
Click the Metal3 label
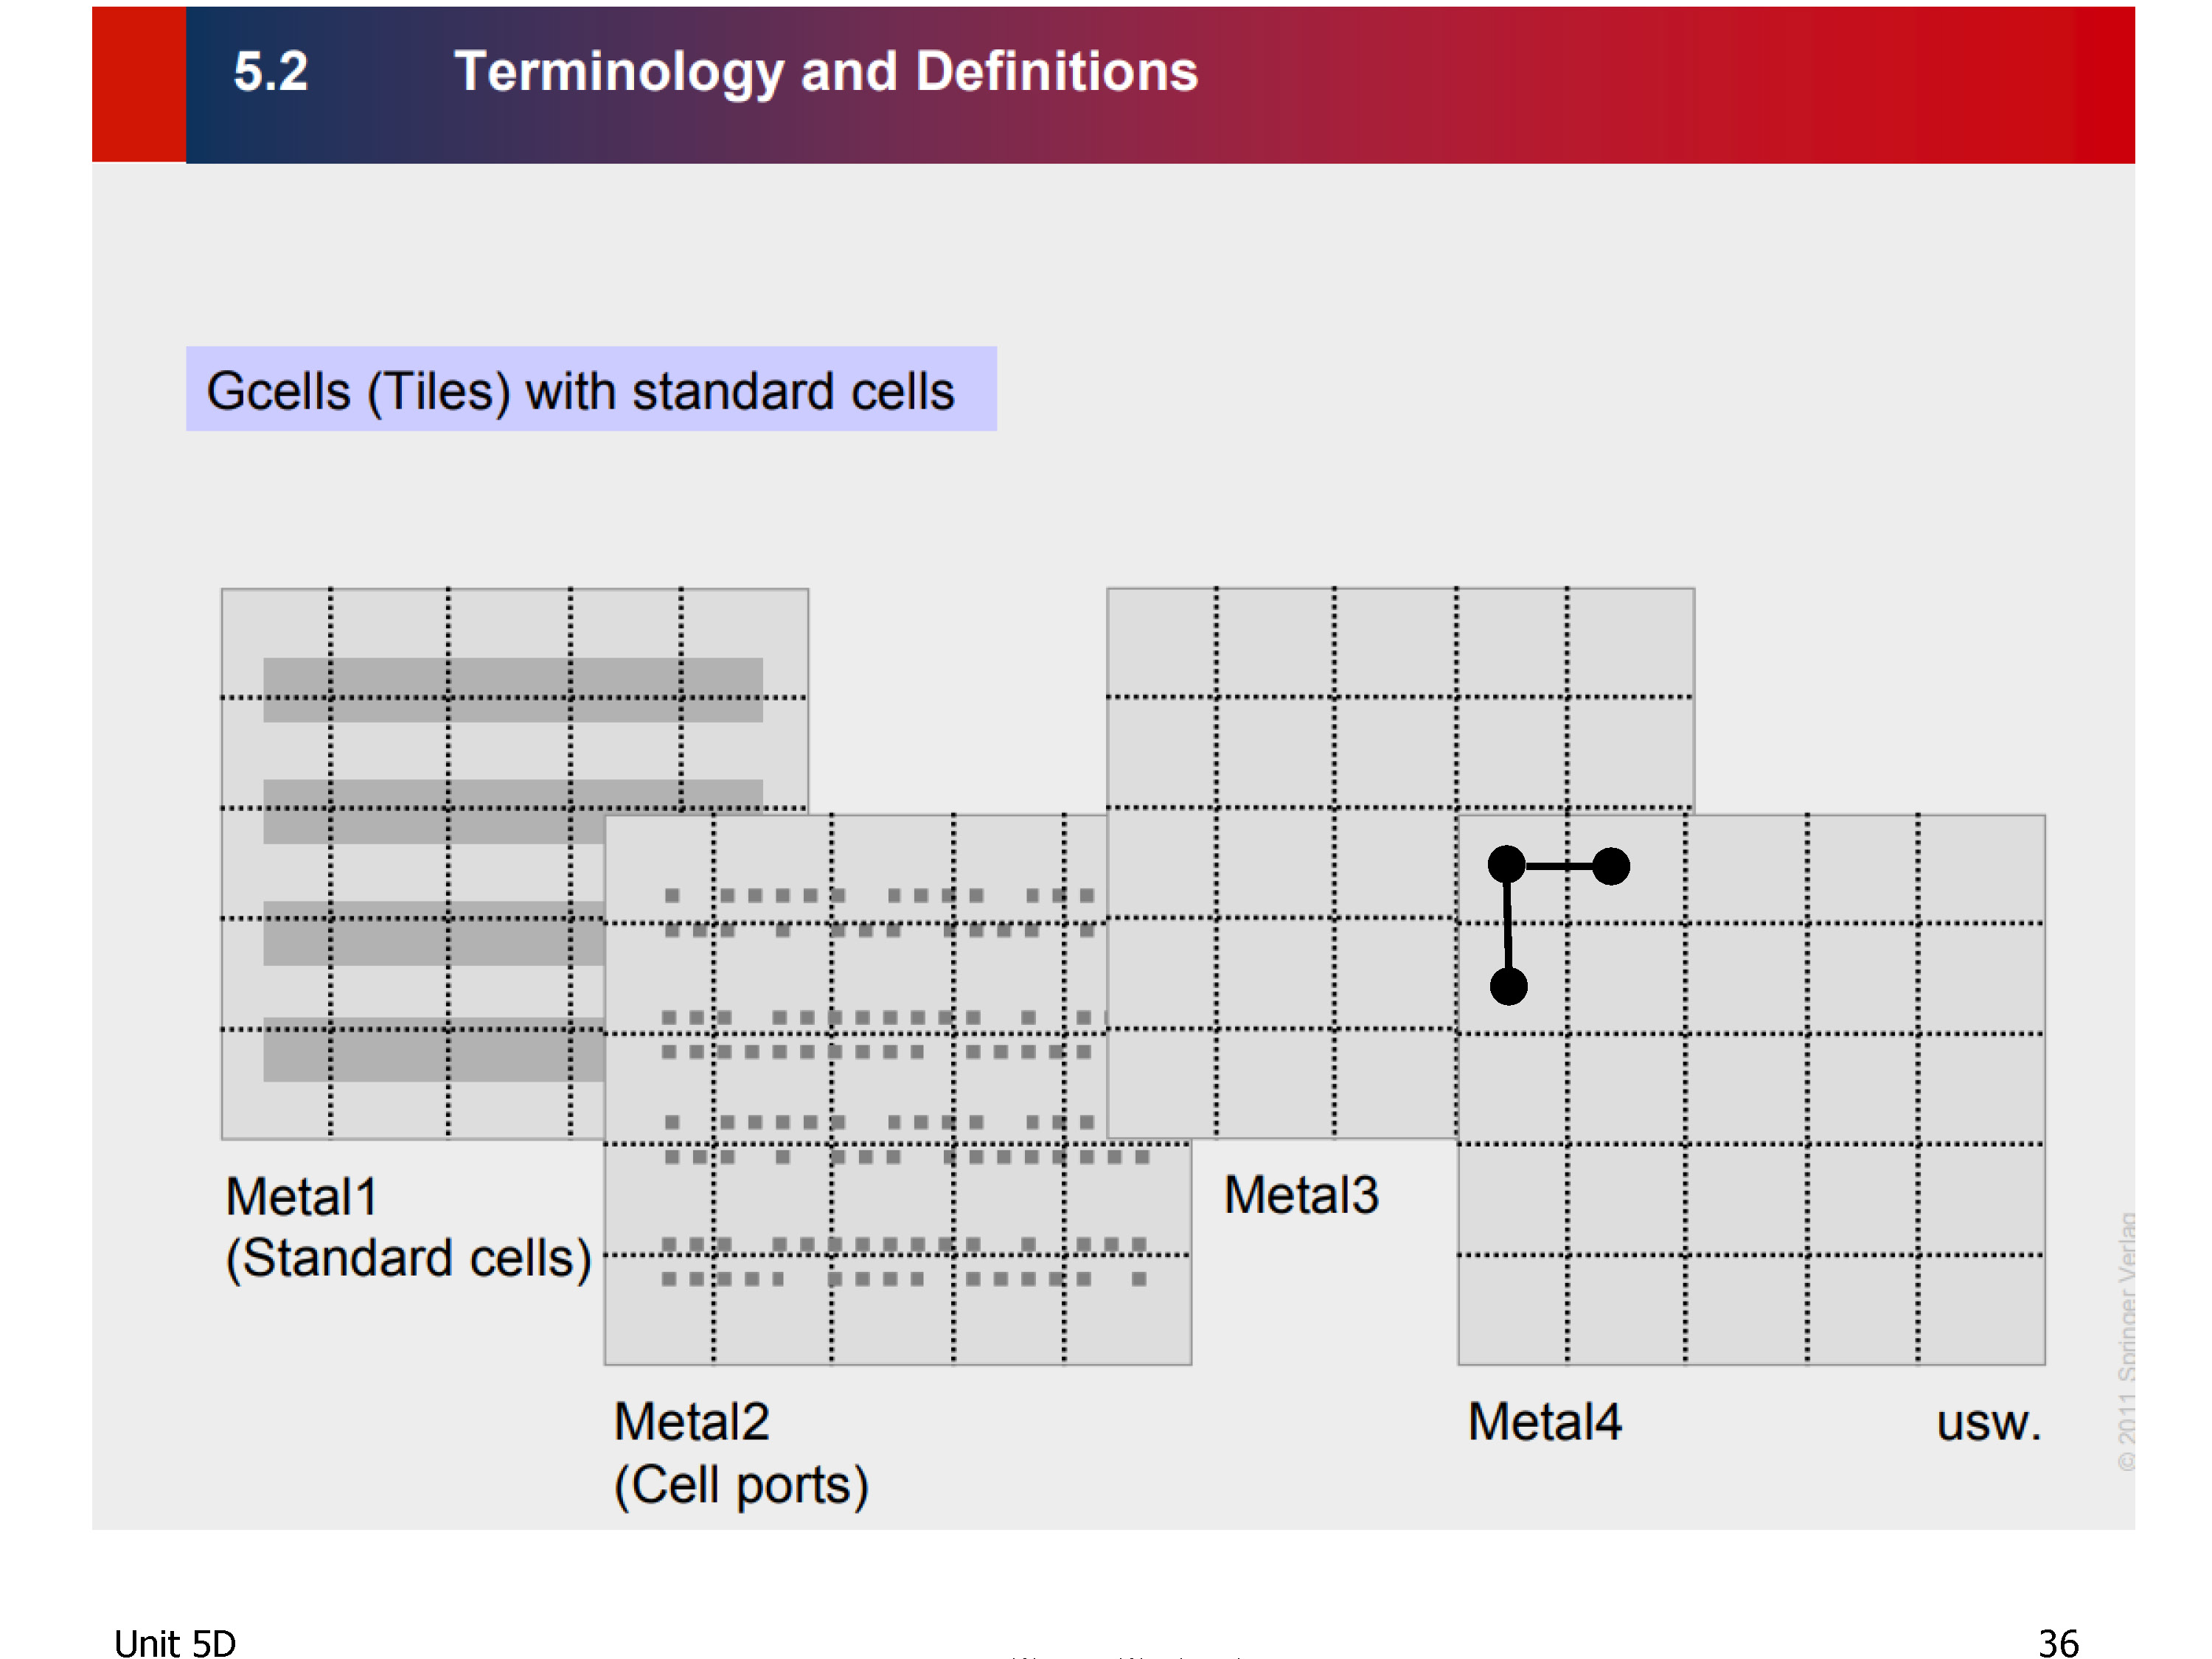1301,1195
